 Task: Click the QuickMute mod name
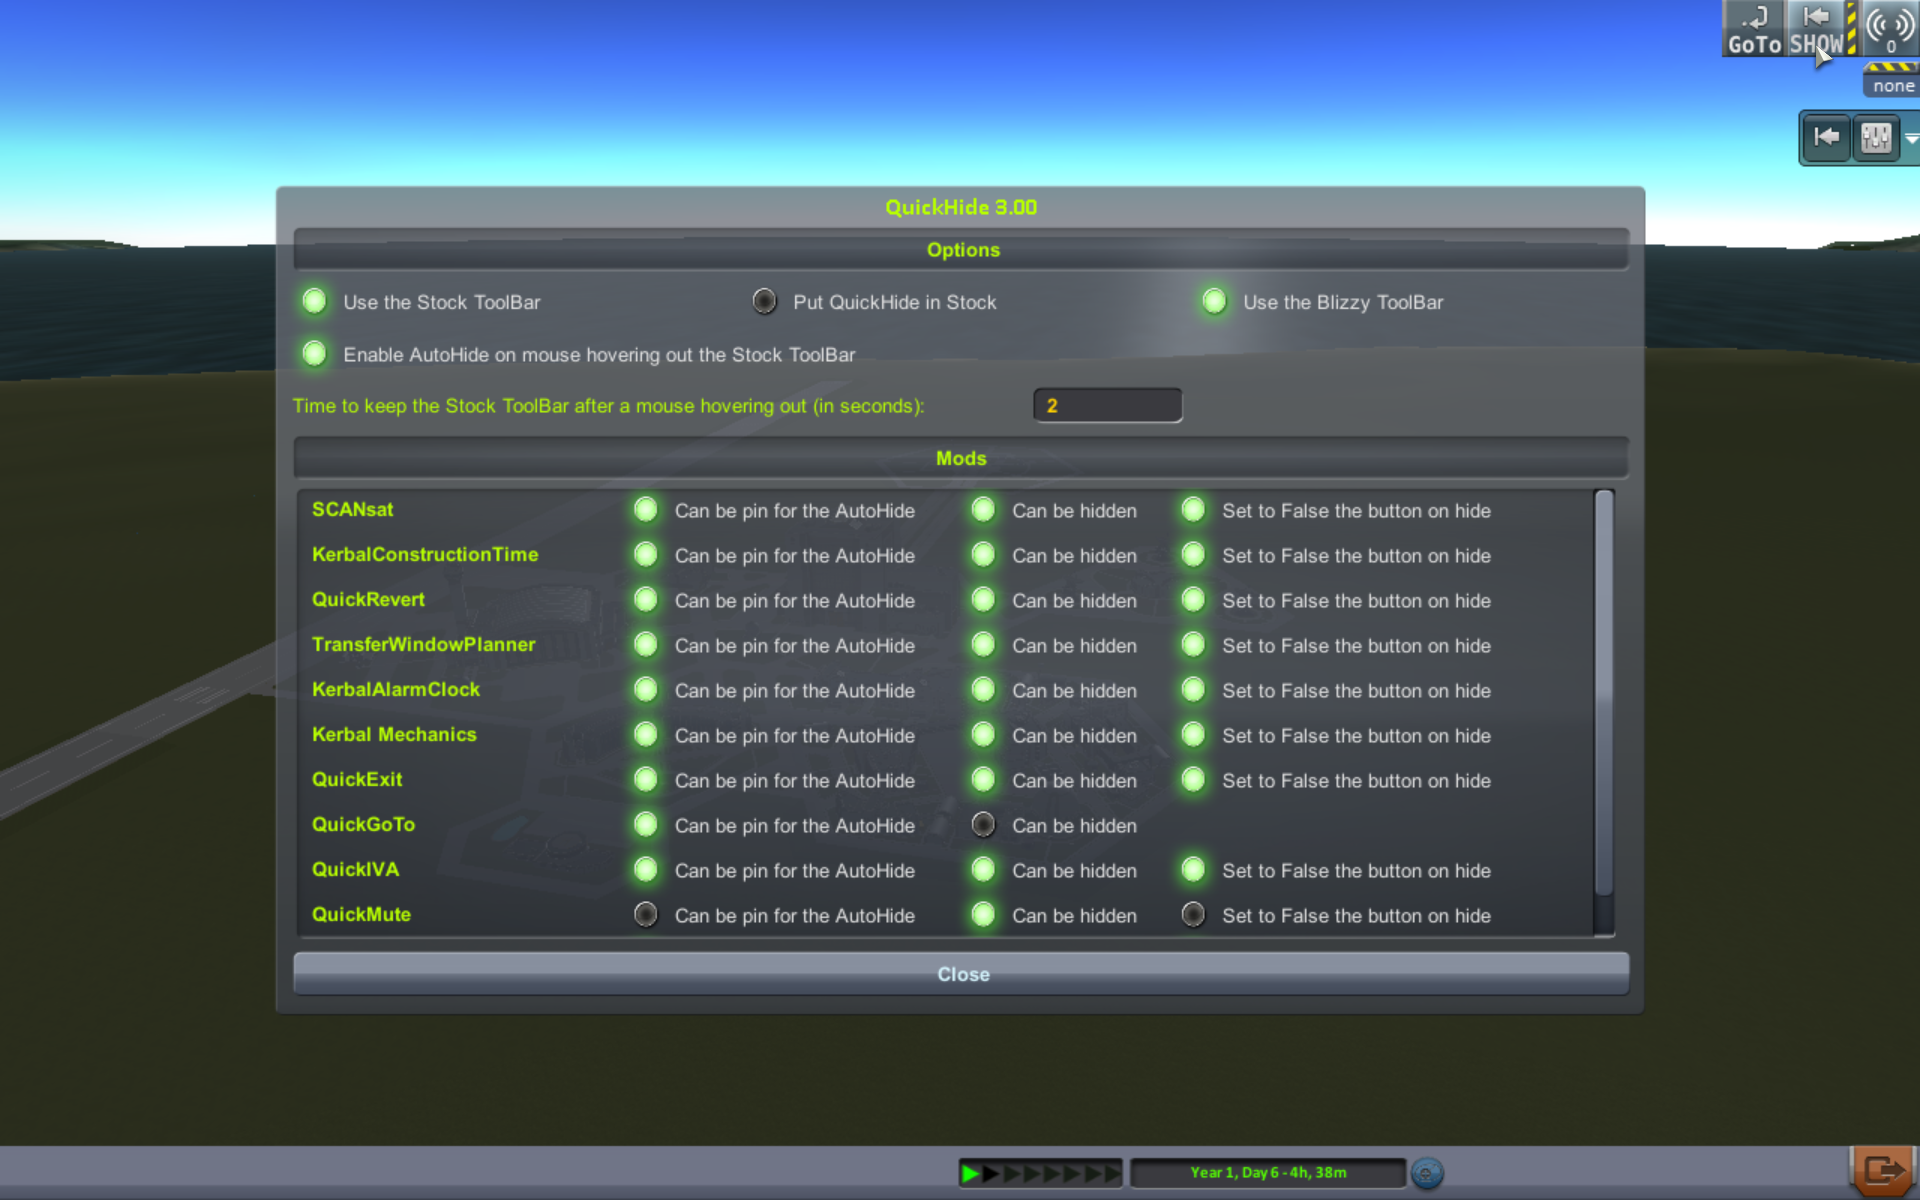coord(361,914)
